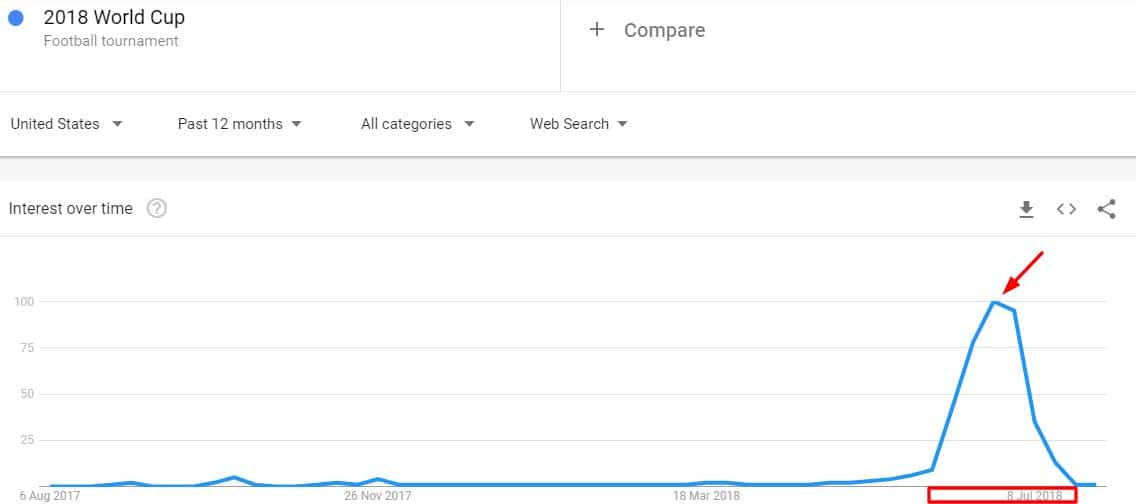Screen dimensions: 1136x504
Task: Click the 18 Mar 2018 axis label
Action: (x=706, y=496)
